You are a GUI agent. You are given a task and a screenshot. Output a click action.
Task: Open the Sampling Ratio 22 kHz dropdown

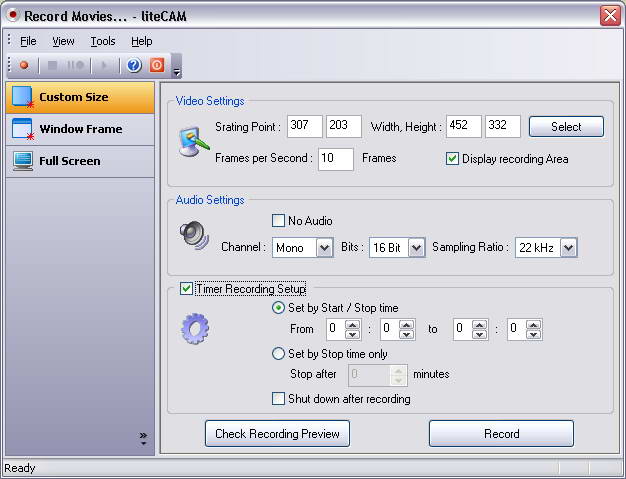coord(569,248)
